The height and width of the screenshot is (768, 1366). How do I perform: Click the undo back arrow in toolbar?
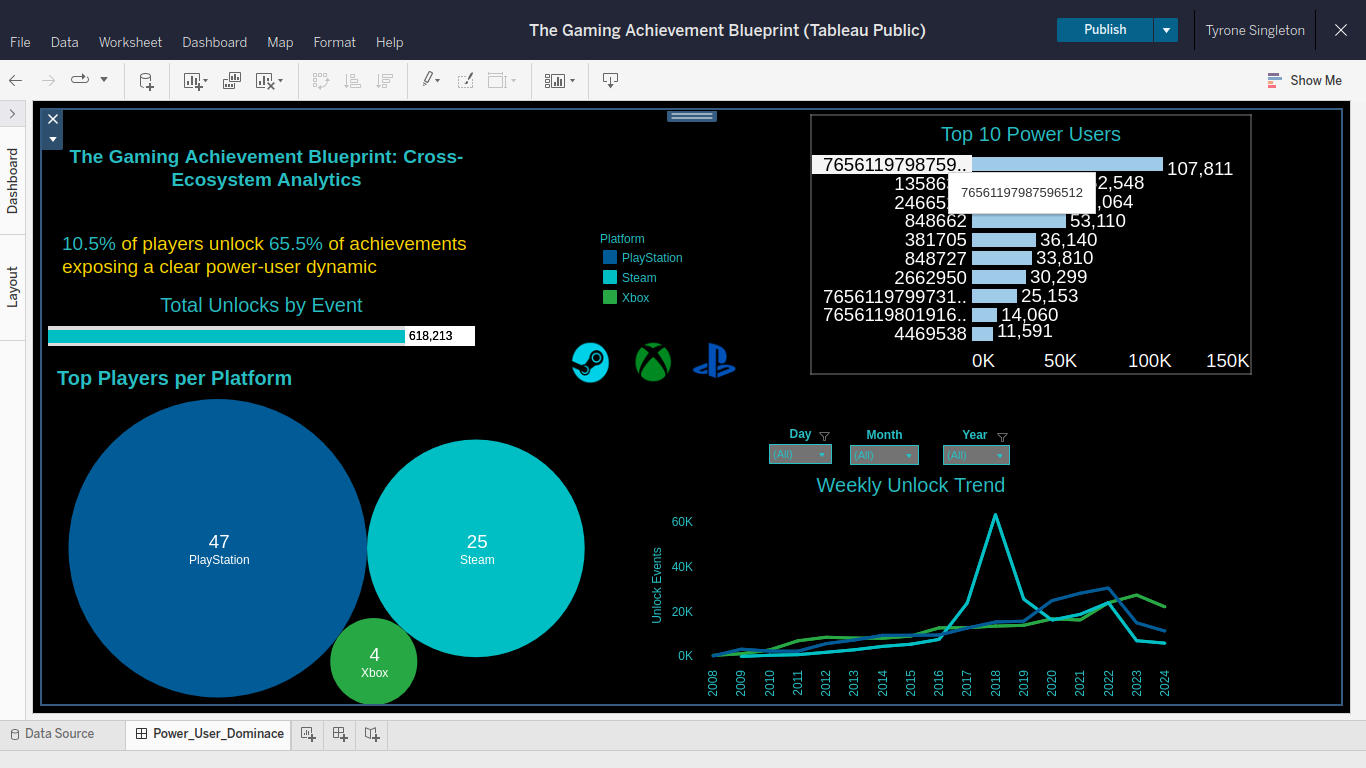click(16, 80)
